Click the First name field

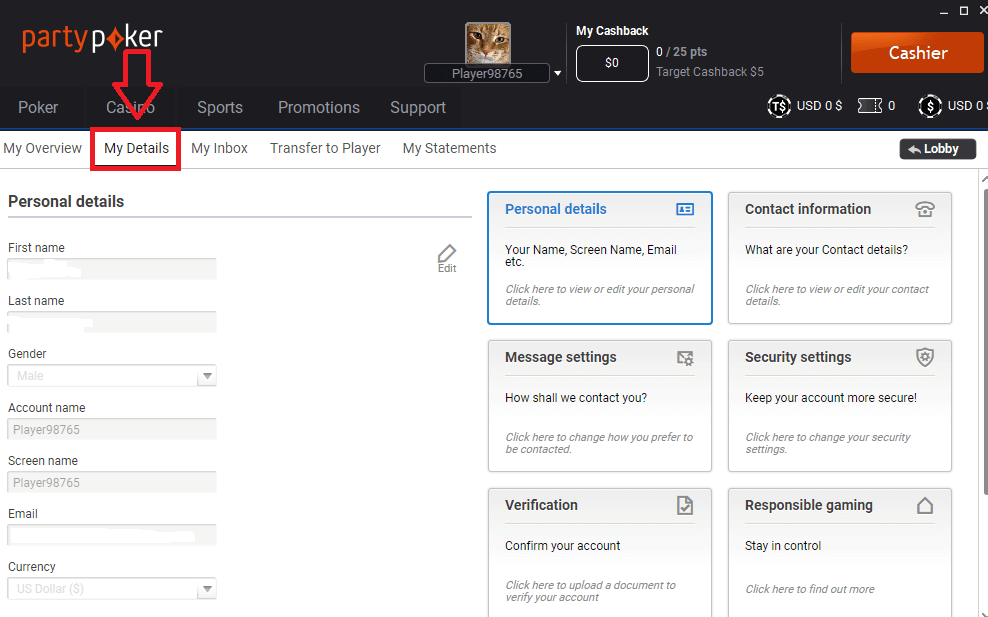(x=112, y=269)
